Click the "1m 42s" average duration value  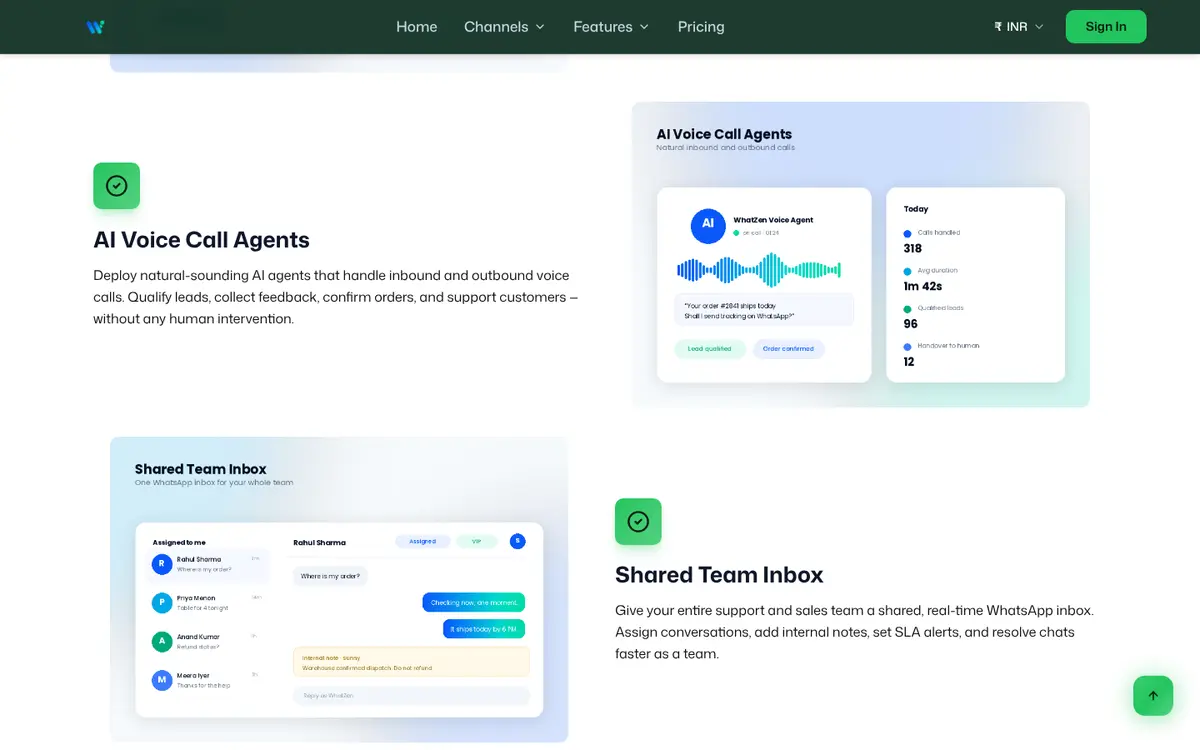coord(922,286)
